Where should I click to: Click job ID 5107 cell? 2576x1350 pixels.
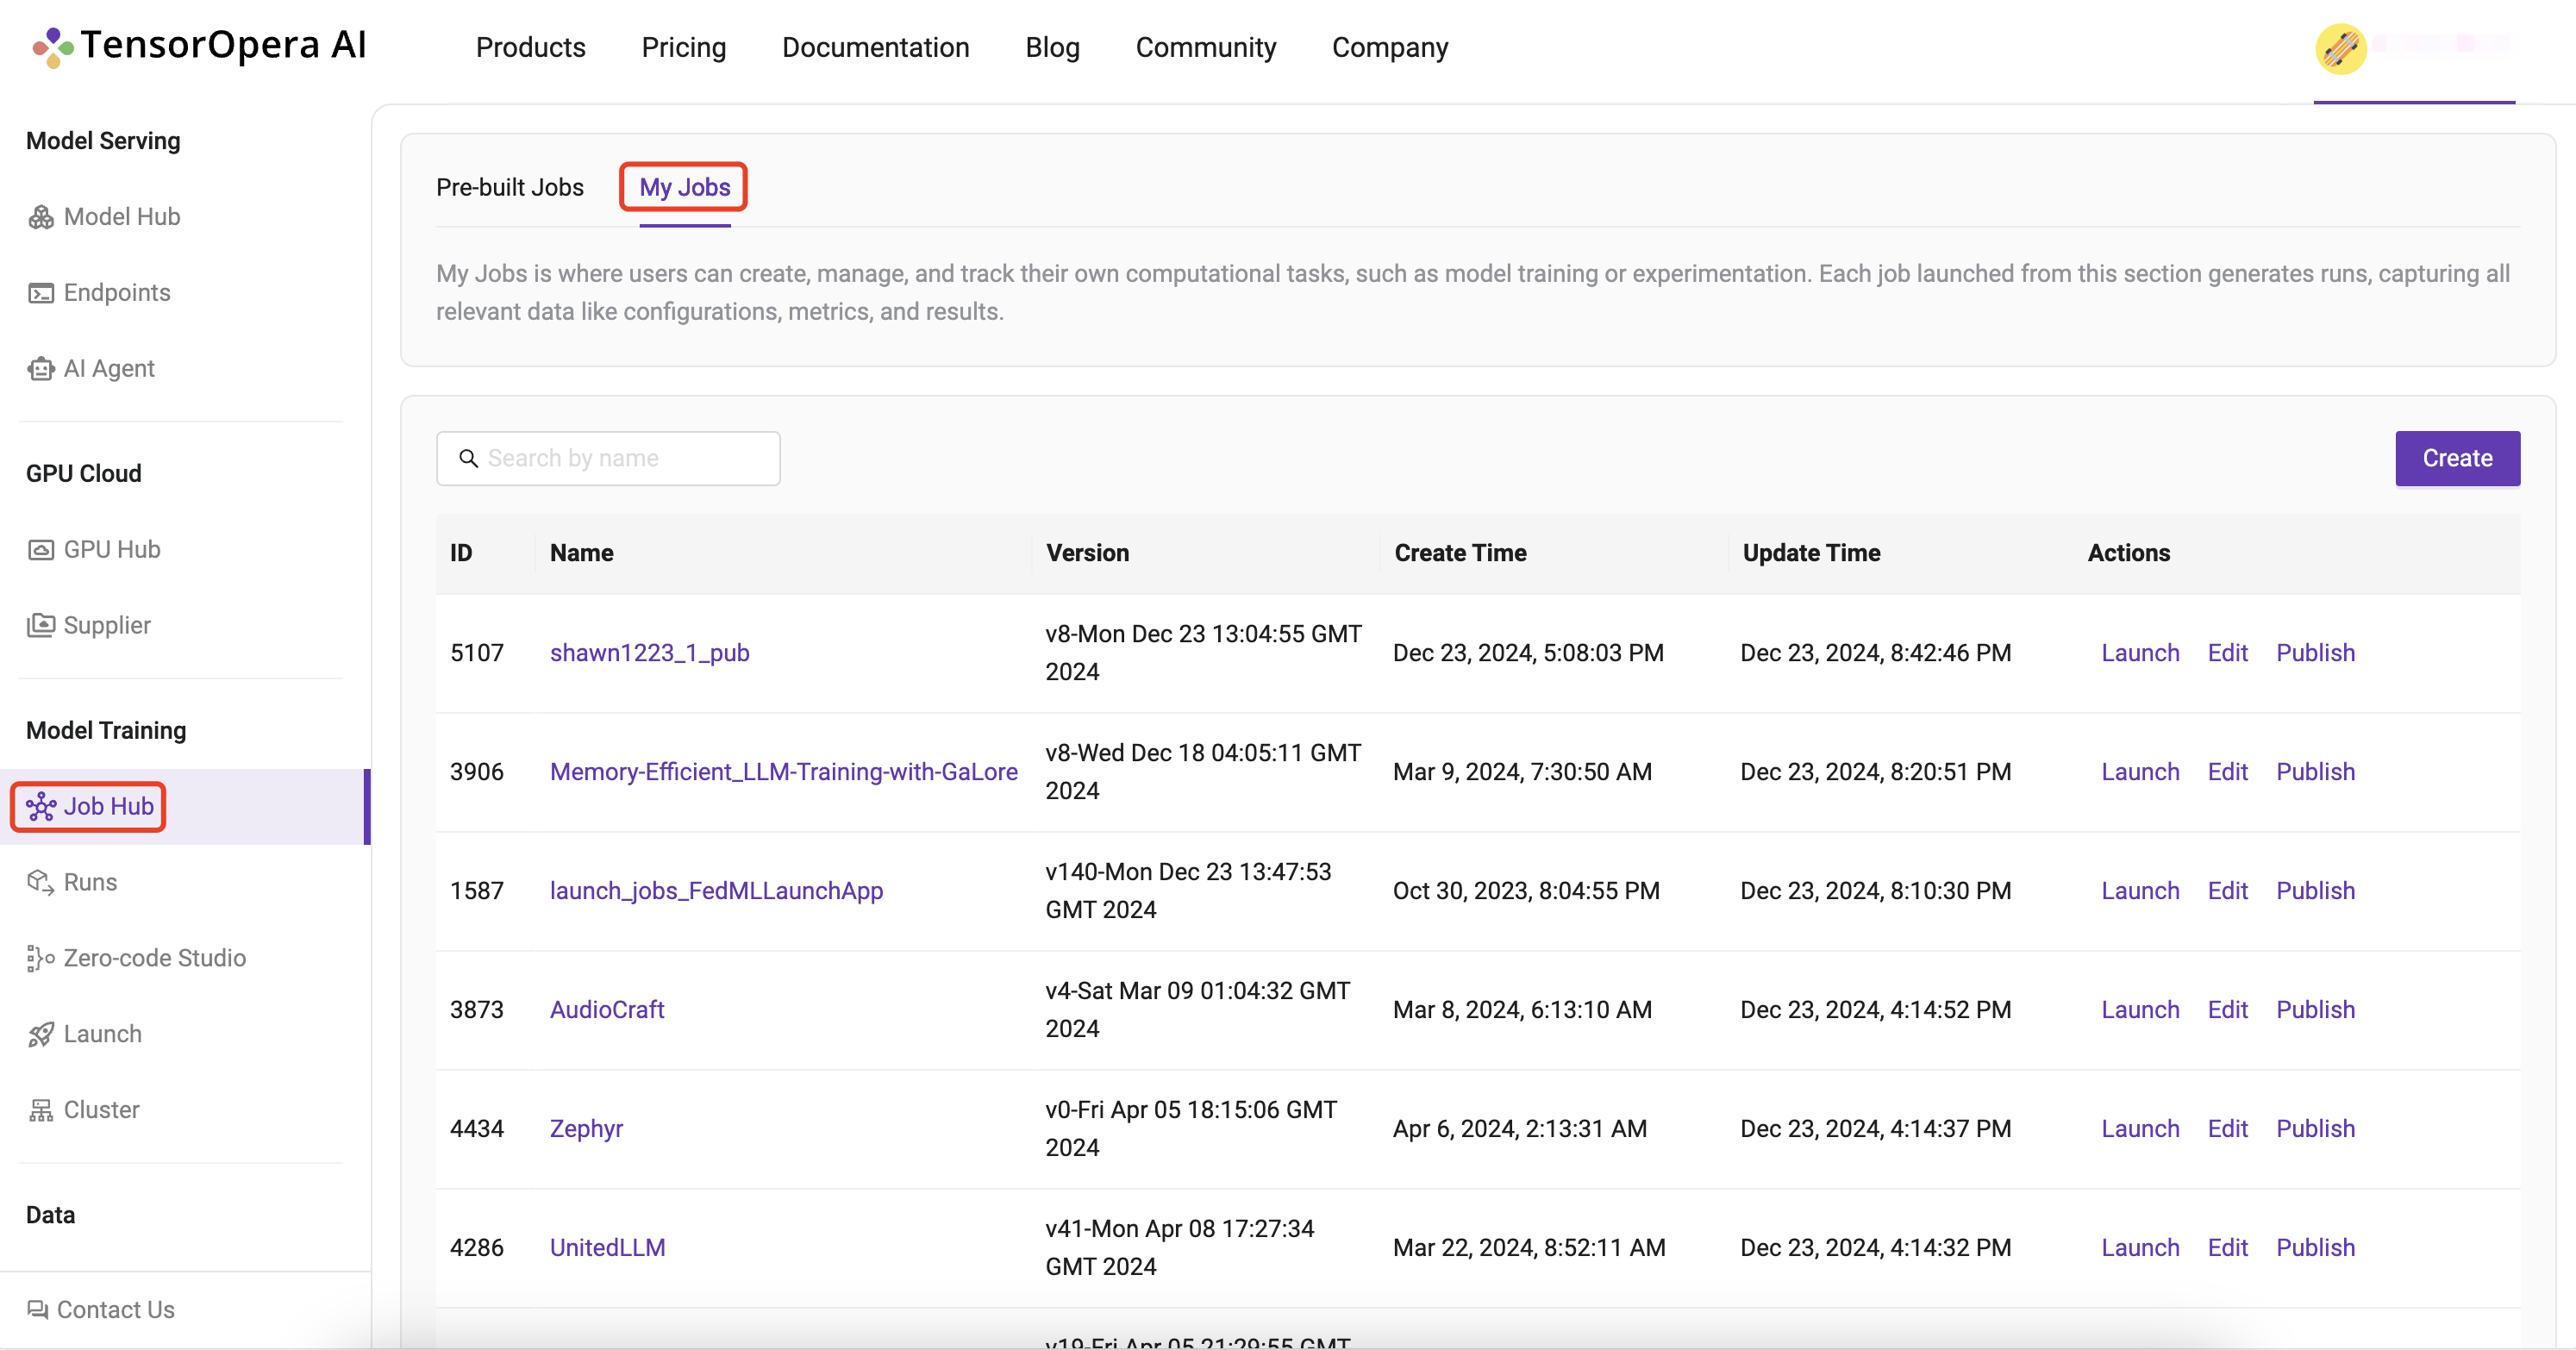click(477, 653)
